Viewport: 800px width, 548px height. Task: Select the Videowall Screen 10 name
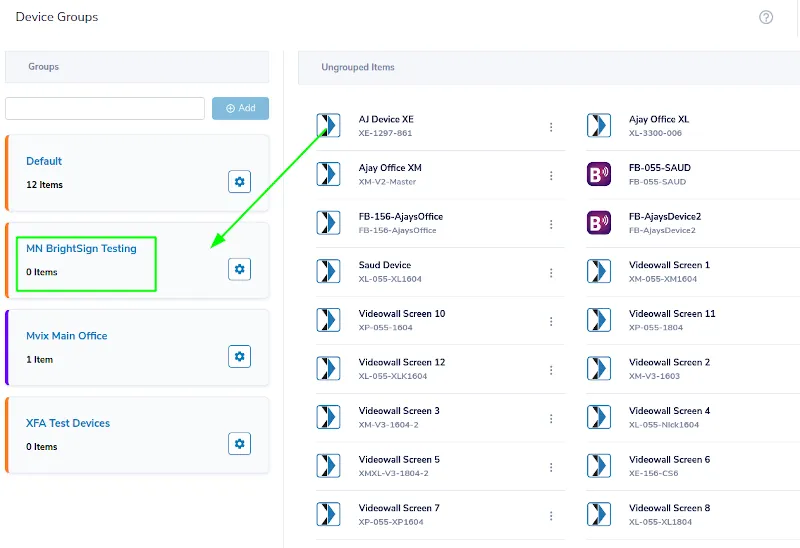click(x=402, y=314)
